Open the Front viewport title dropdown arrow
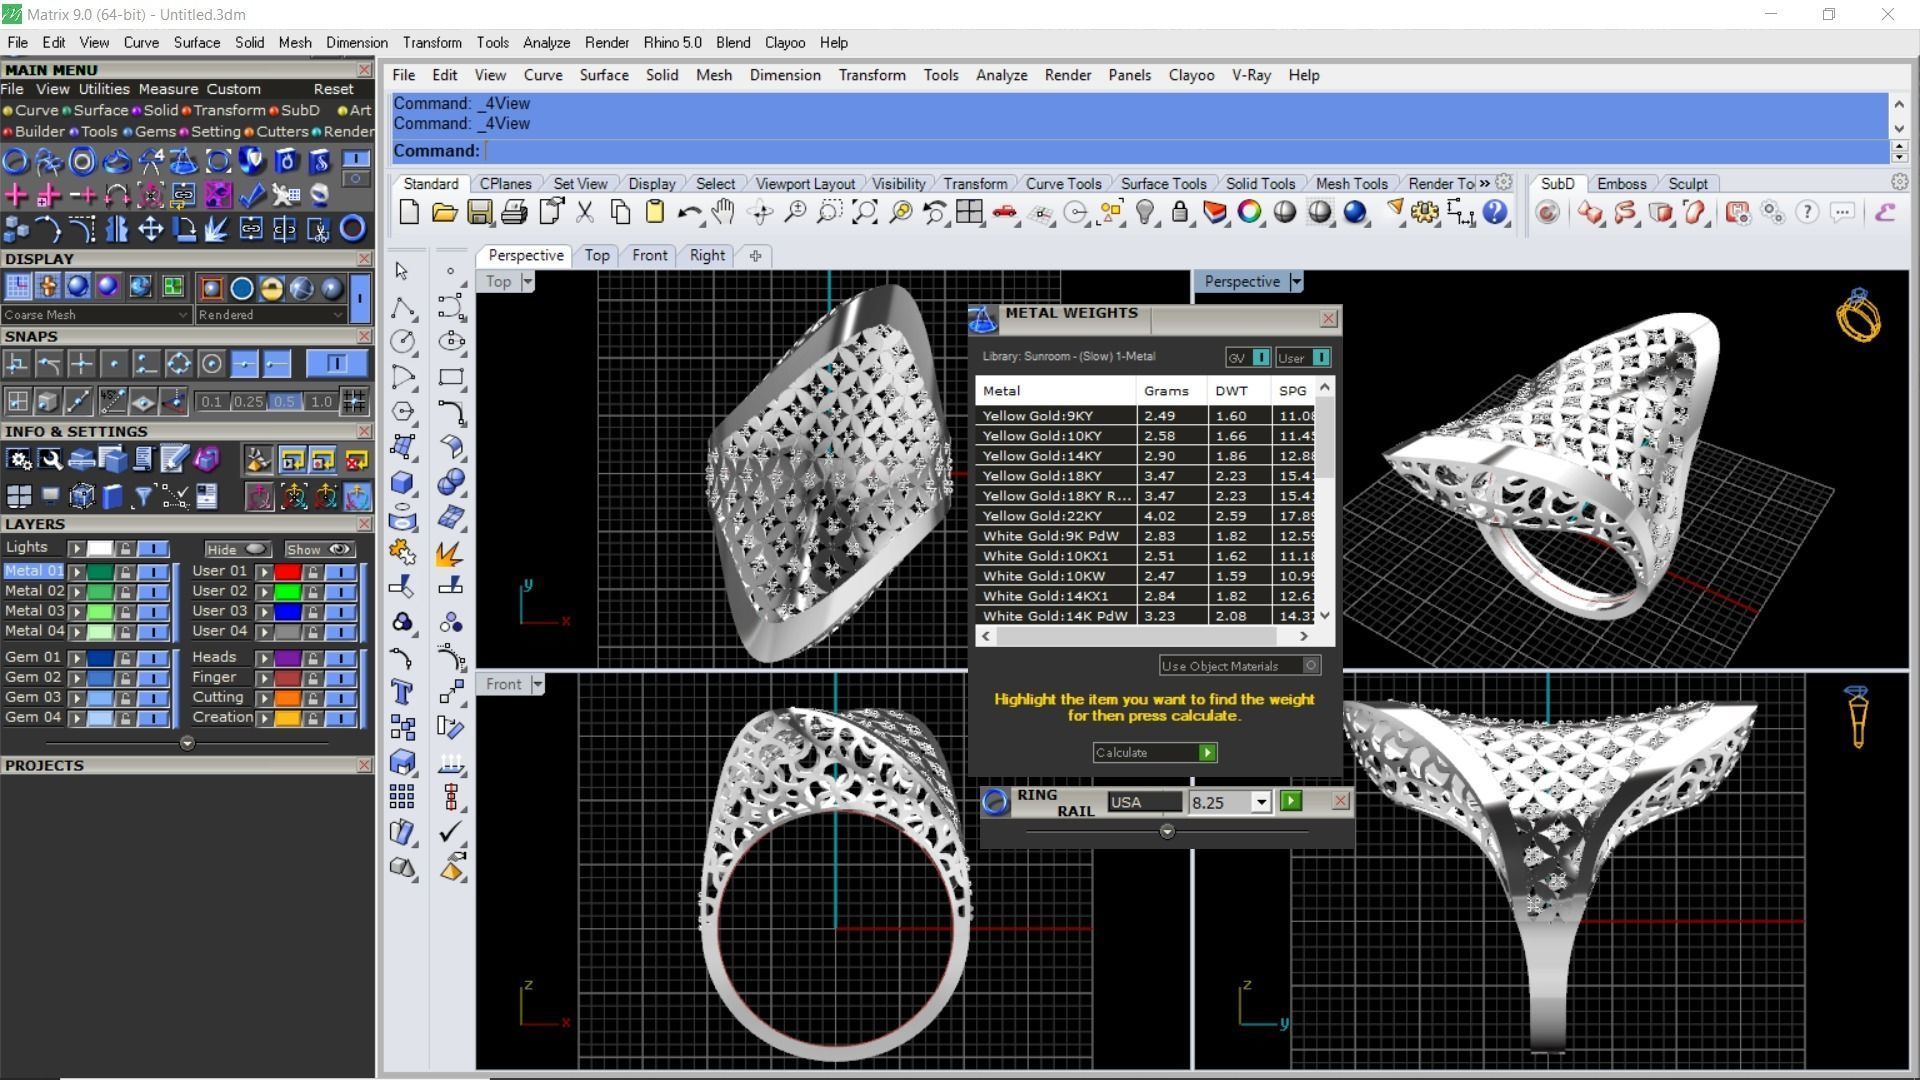This screenshot has width=1920, height=1080. point(537,684)
